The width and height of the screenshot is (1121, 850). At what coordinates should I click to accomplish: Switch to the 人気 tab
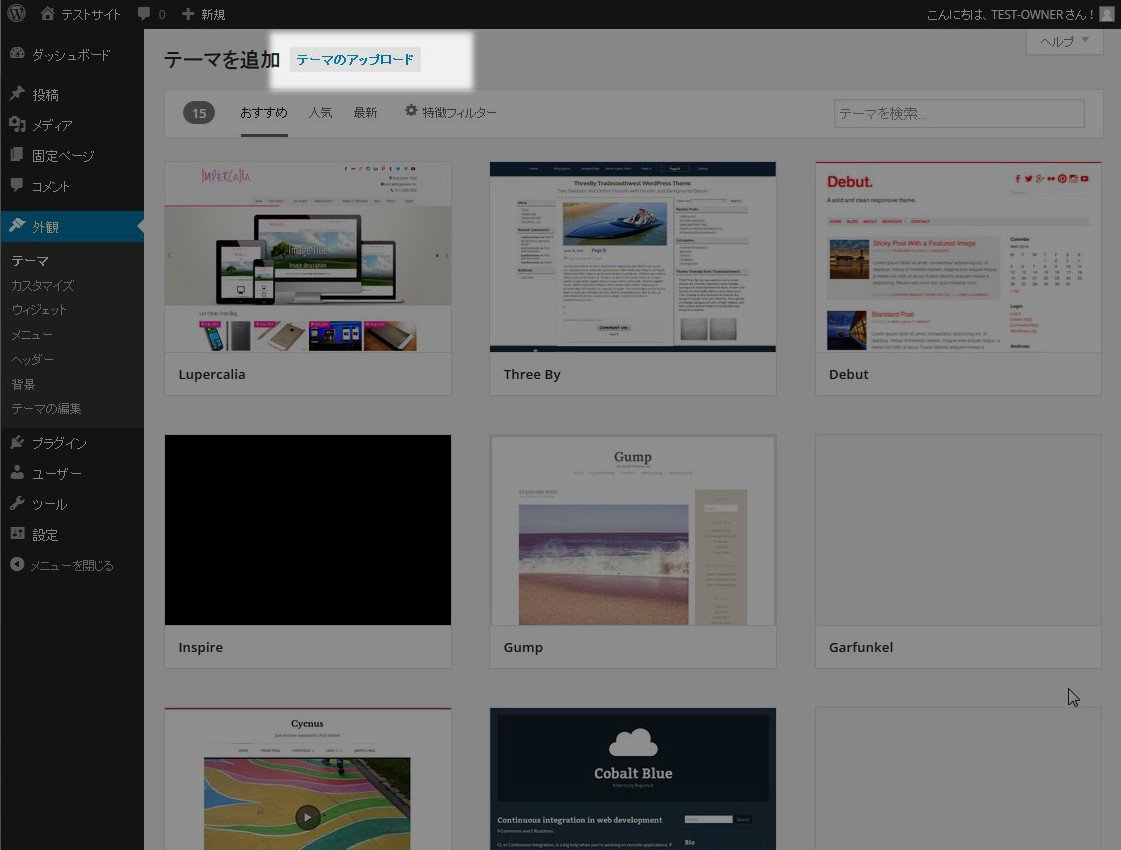click(320, 113)
